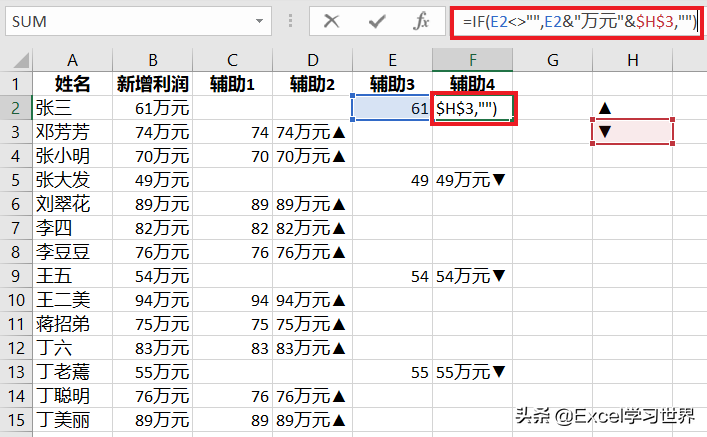Click cell C7 showing 82
The width and height of the screenshot is (707, 437).
pyautogui.click(x=232, y=228)
